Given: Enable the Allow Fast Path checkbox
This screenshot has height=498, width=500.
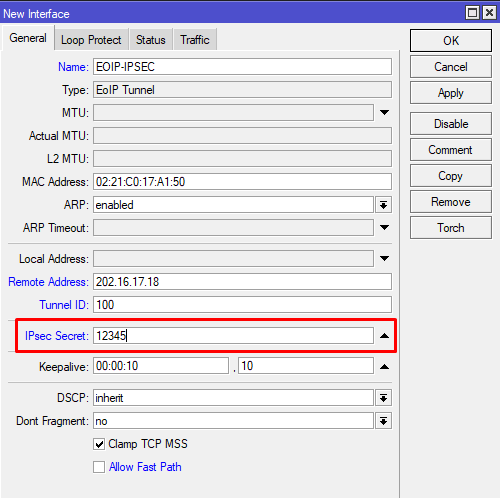Looking at the screenshot, I should (99, 467).
